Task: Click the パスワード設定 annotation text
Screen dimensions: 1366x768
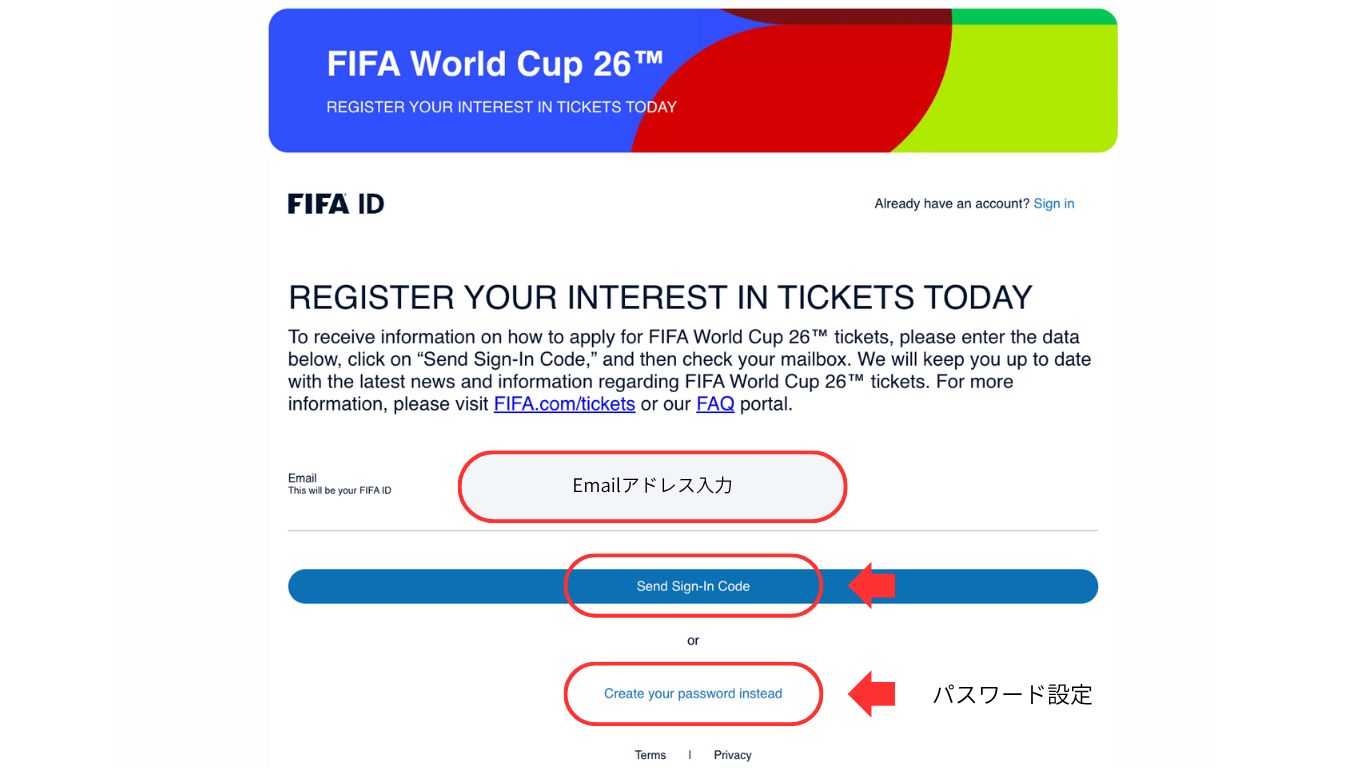Action: tap(1012, 694)
